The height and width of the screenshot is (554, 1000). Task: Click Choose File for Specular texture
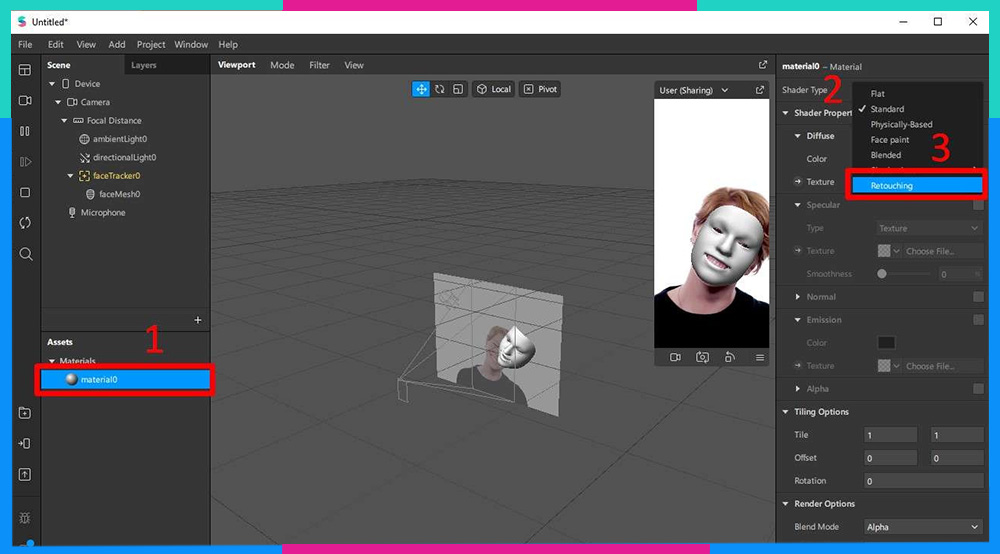930,251
